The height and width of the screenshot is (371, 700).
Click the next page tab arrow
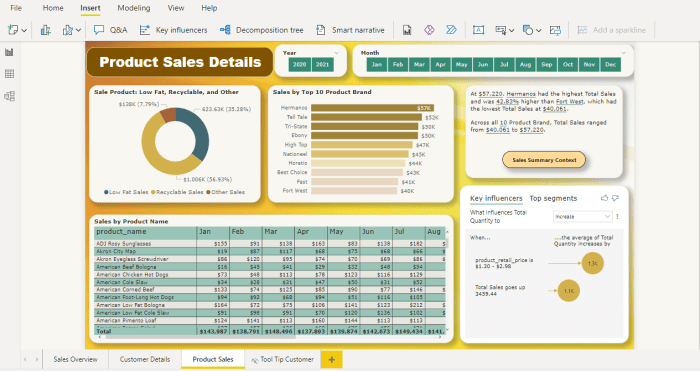(x=37, y=359)
